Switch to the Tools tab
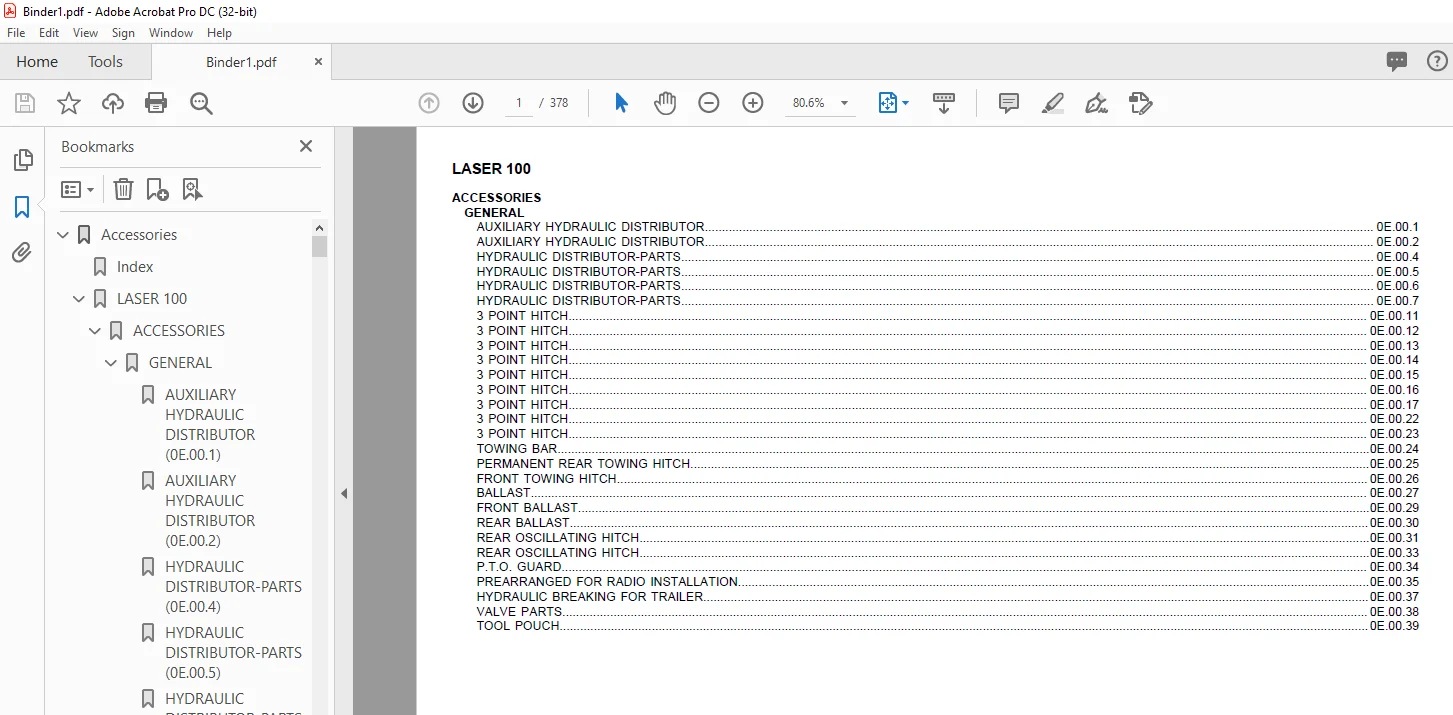1453x715 pixels. [x=105, y=62]
